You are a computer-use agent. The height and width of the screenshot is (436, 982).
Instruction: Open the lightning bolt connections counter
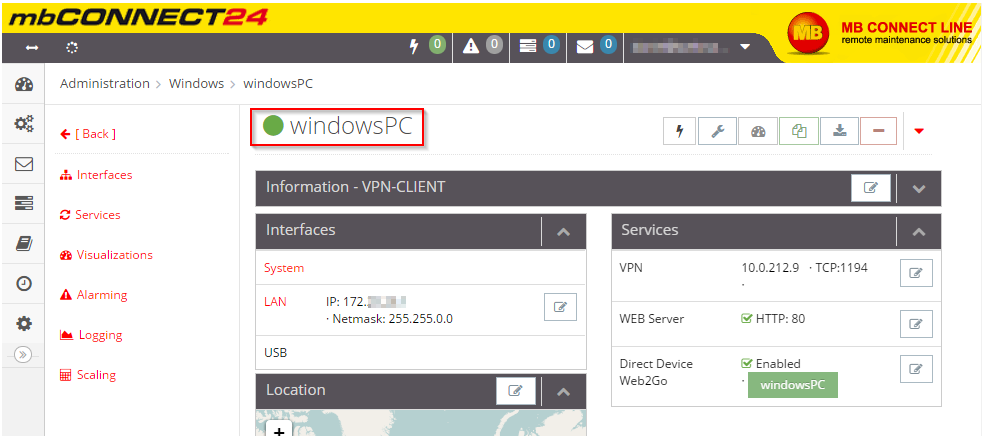coord(428,46)
